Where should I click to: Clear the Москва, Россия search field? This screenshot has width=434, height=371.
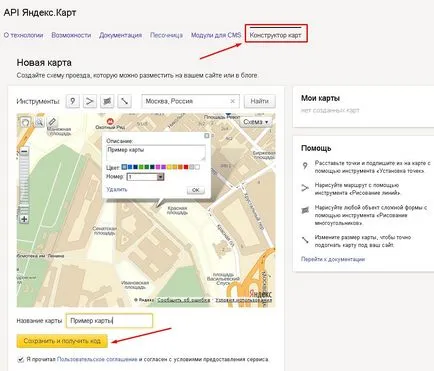point(233,101)
